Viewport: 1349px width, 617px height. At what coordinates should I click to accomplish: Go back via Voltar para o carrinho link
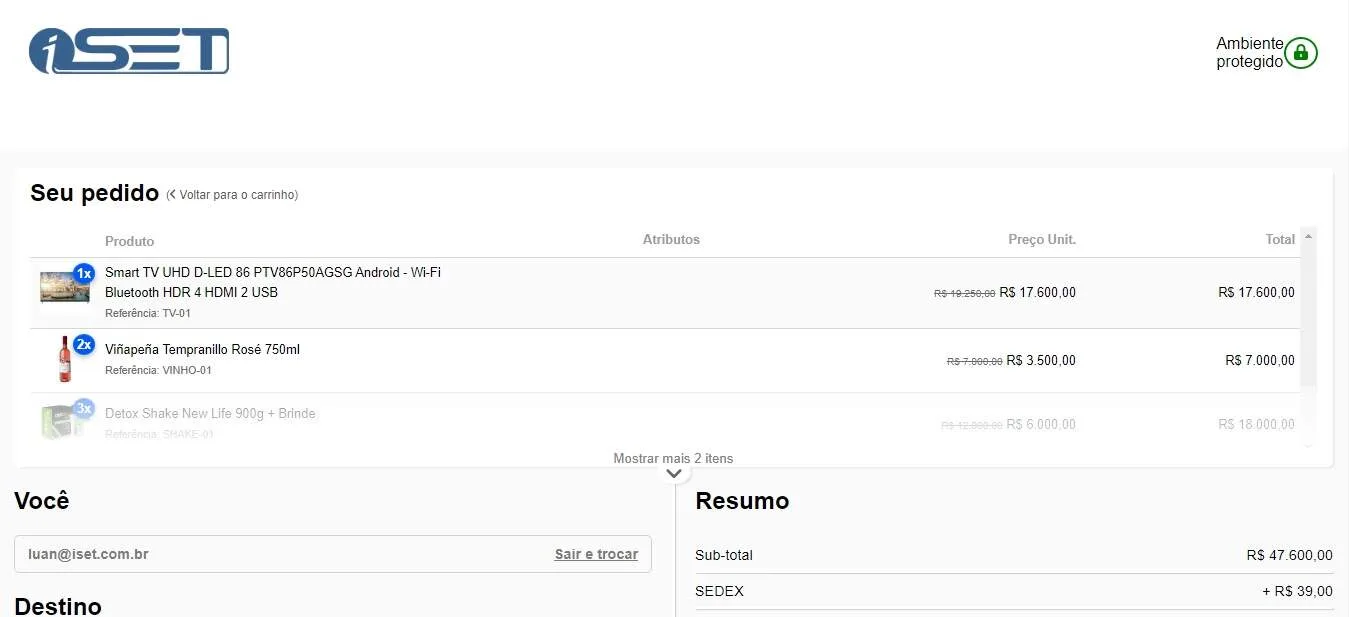tap(239, 195)
